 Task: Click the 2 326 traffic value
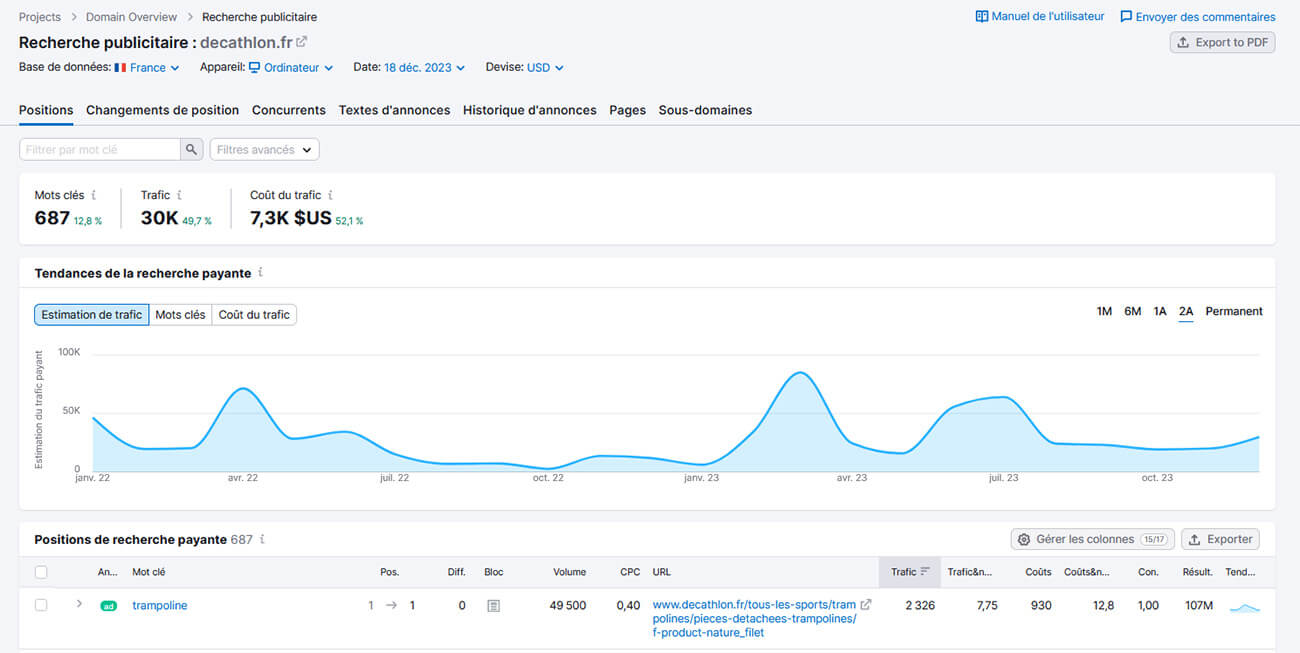tap(920, 605)
